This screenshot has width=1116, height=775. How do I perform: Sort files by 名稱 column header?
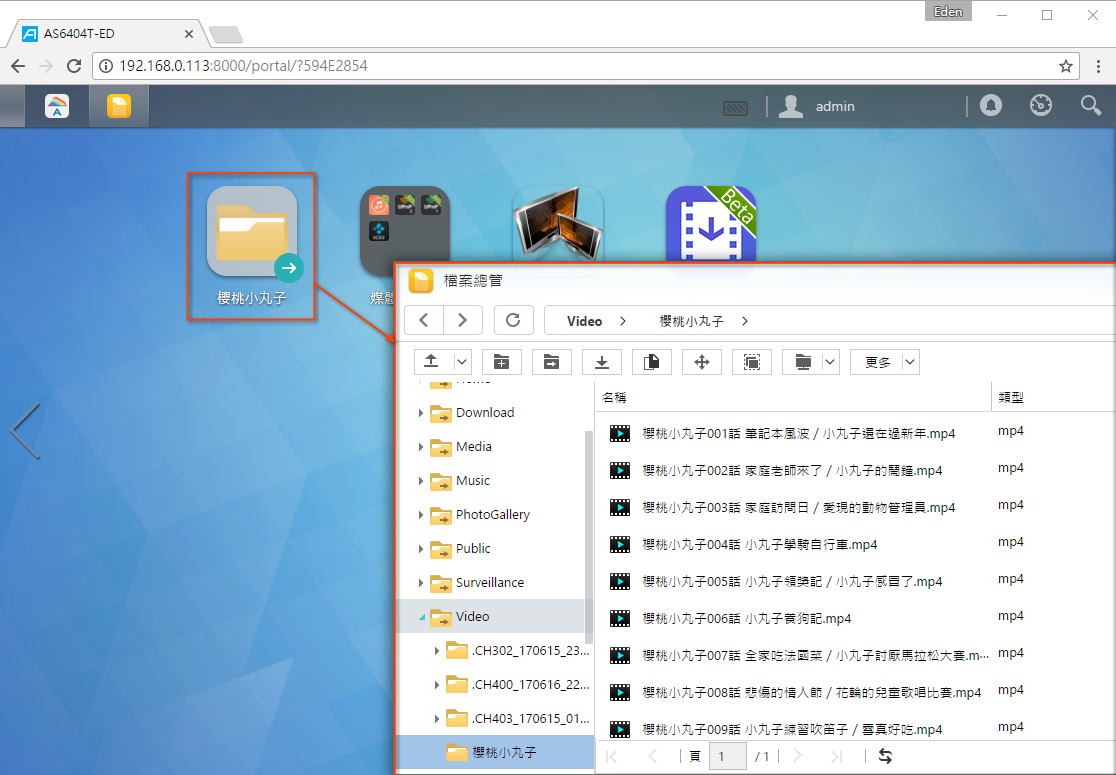(x=793, y=397)
